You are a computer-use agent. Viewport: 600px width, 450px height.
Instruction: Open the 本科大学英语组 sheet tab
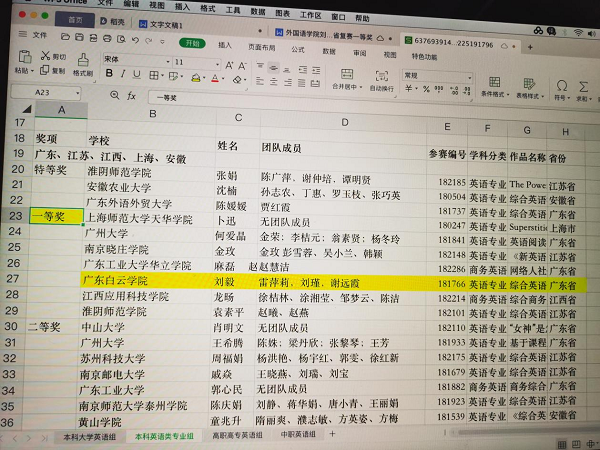[x=88, y=436]
